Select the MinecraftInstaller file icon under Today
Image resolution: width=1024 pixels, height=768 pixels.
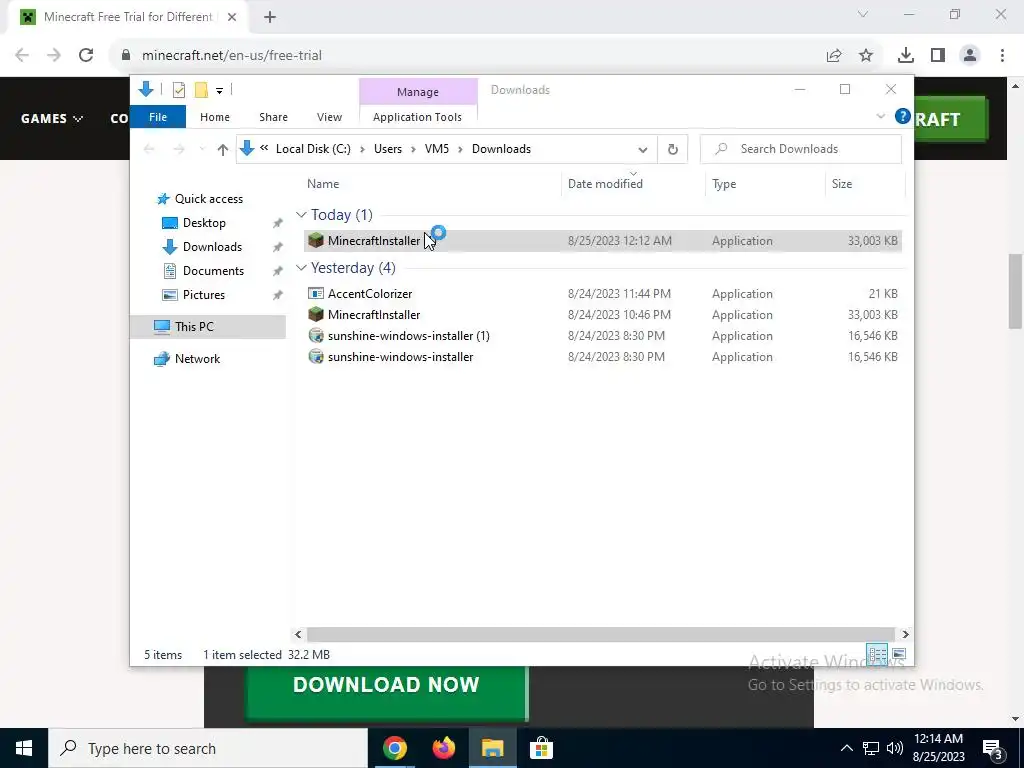click(x=316, y=240)
